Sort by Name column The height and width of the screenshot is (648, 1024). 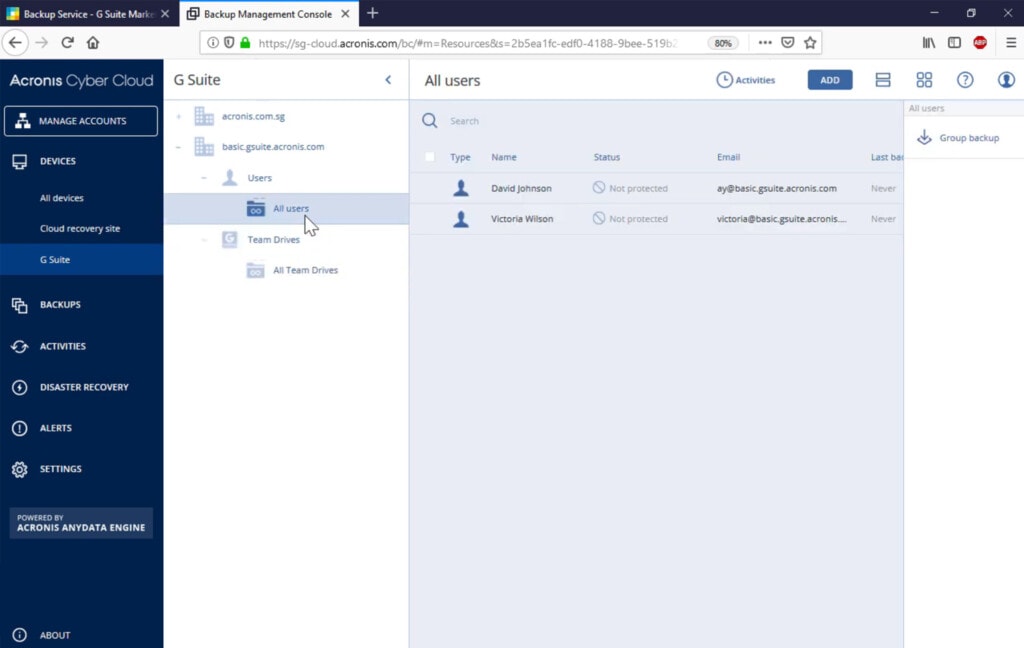(x=504, y=157)
